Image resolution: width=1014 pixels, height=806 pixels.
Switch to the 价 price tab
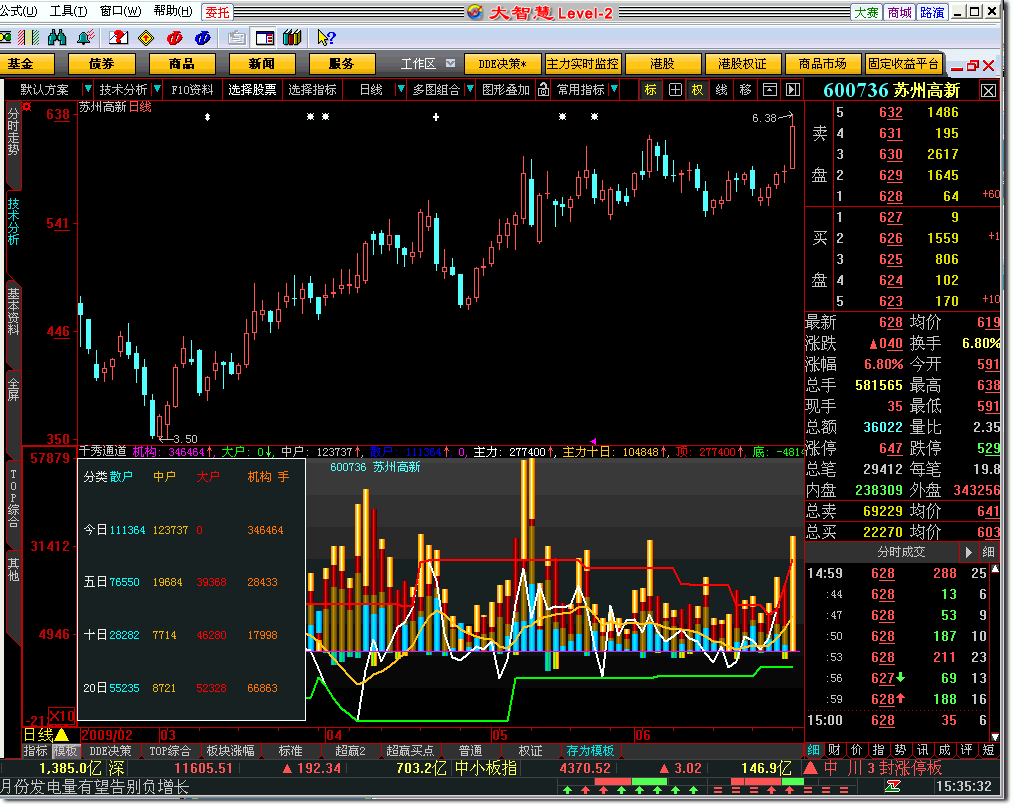click(x=857, y=750)
